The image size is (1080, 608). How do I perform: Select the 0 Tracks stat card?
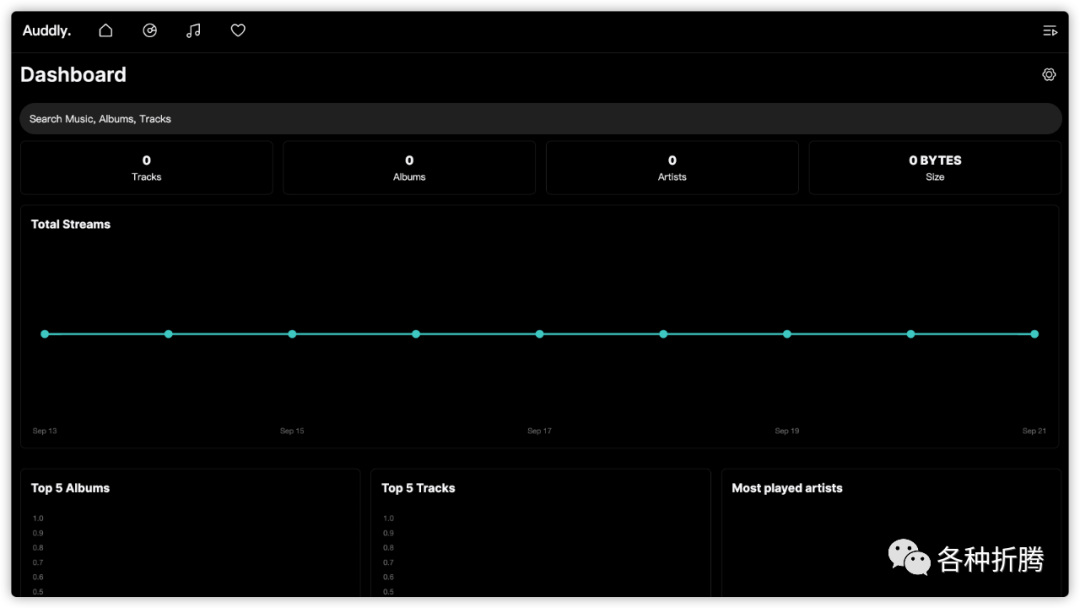point(147,167)
